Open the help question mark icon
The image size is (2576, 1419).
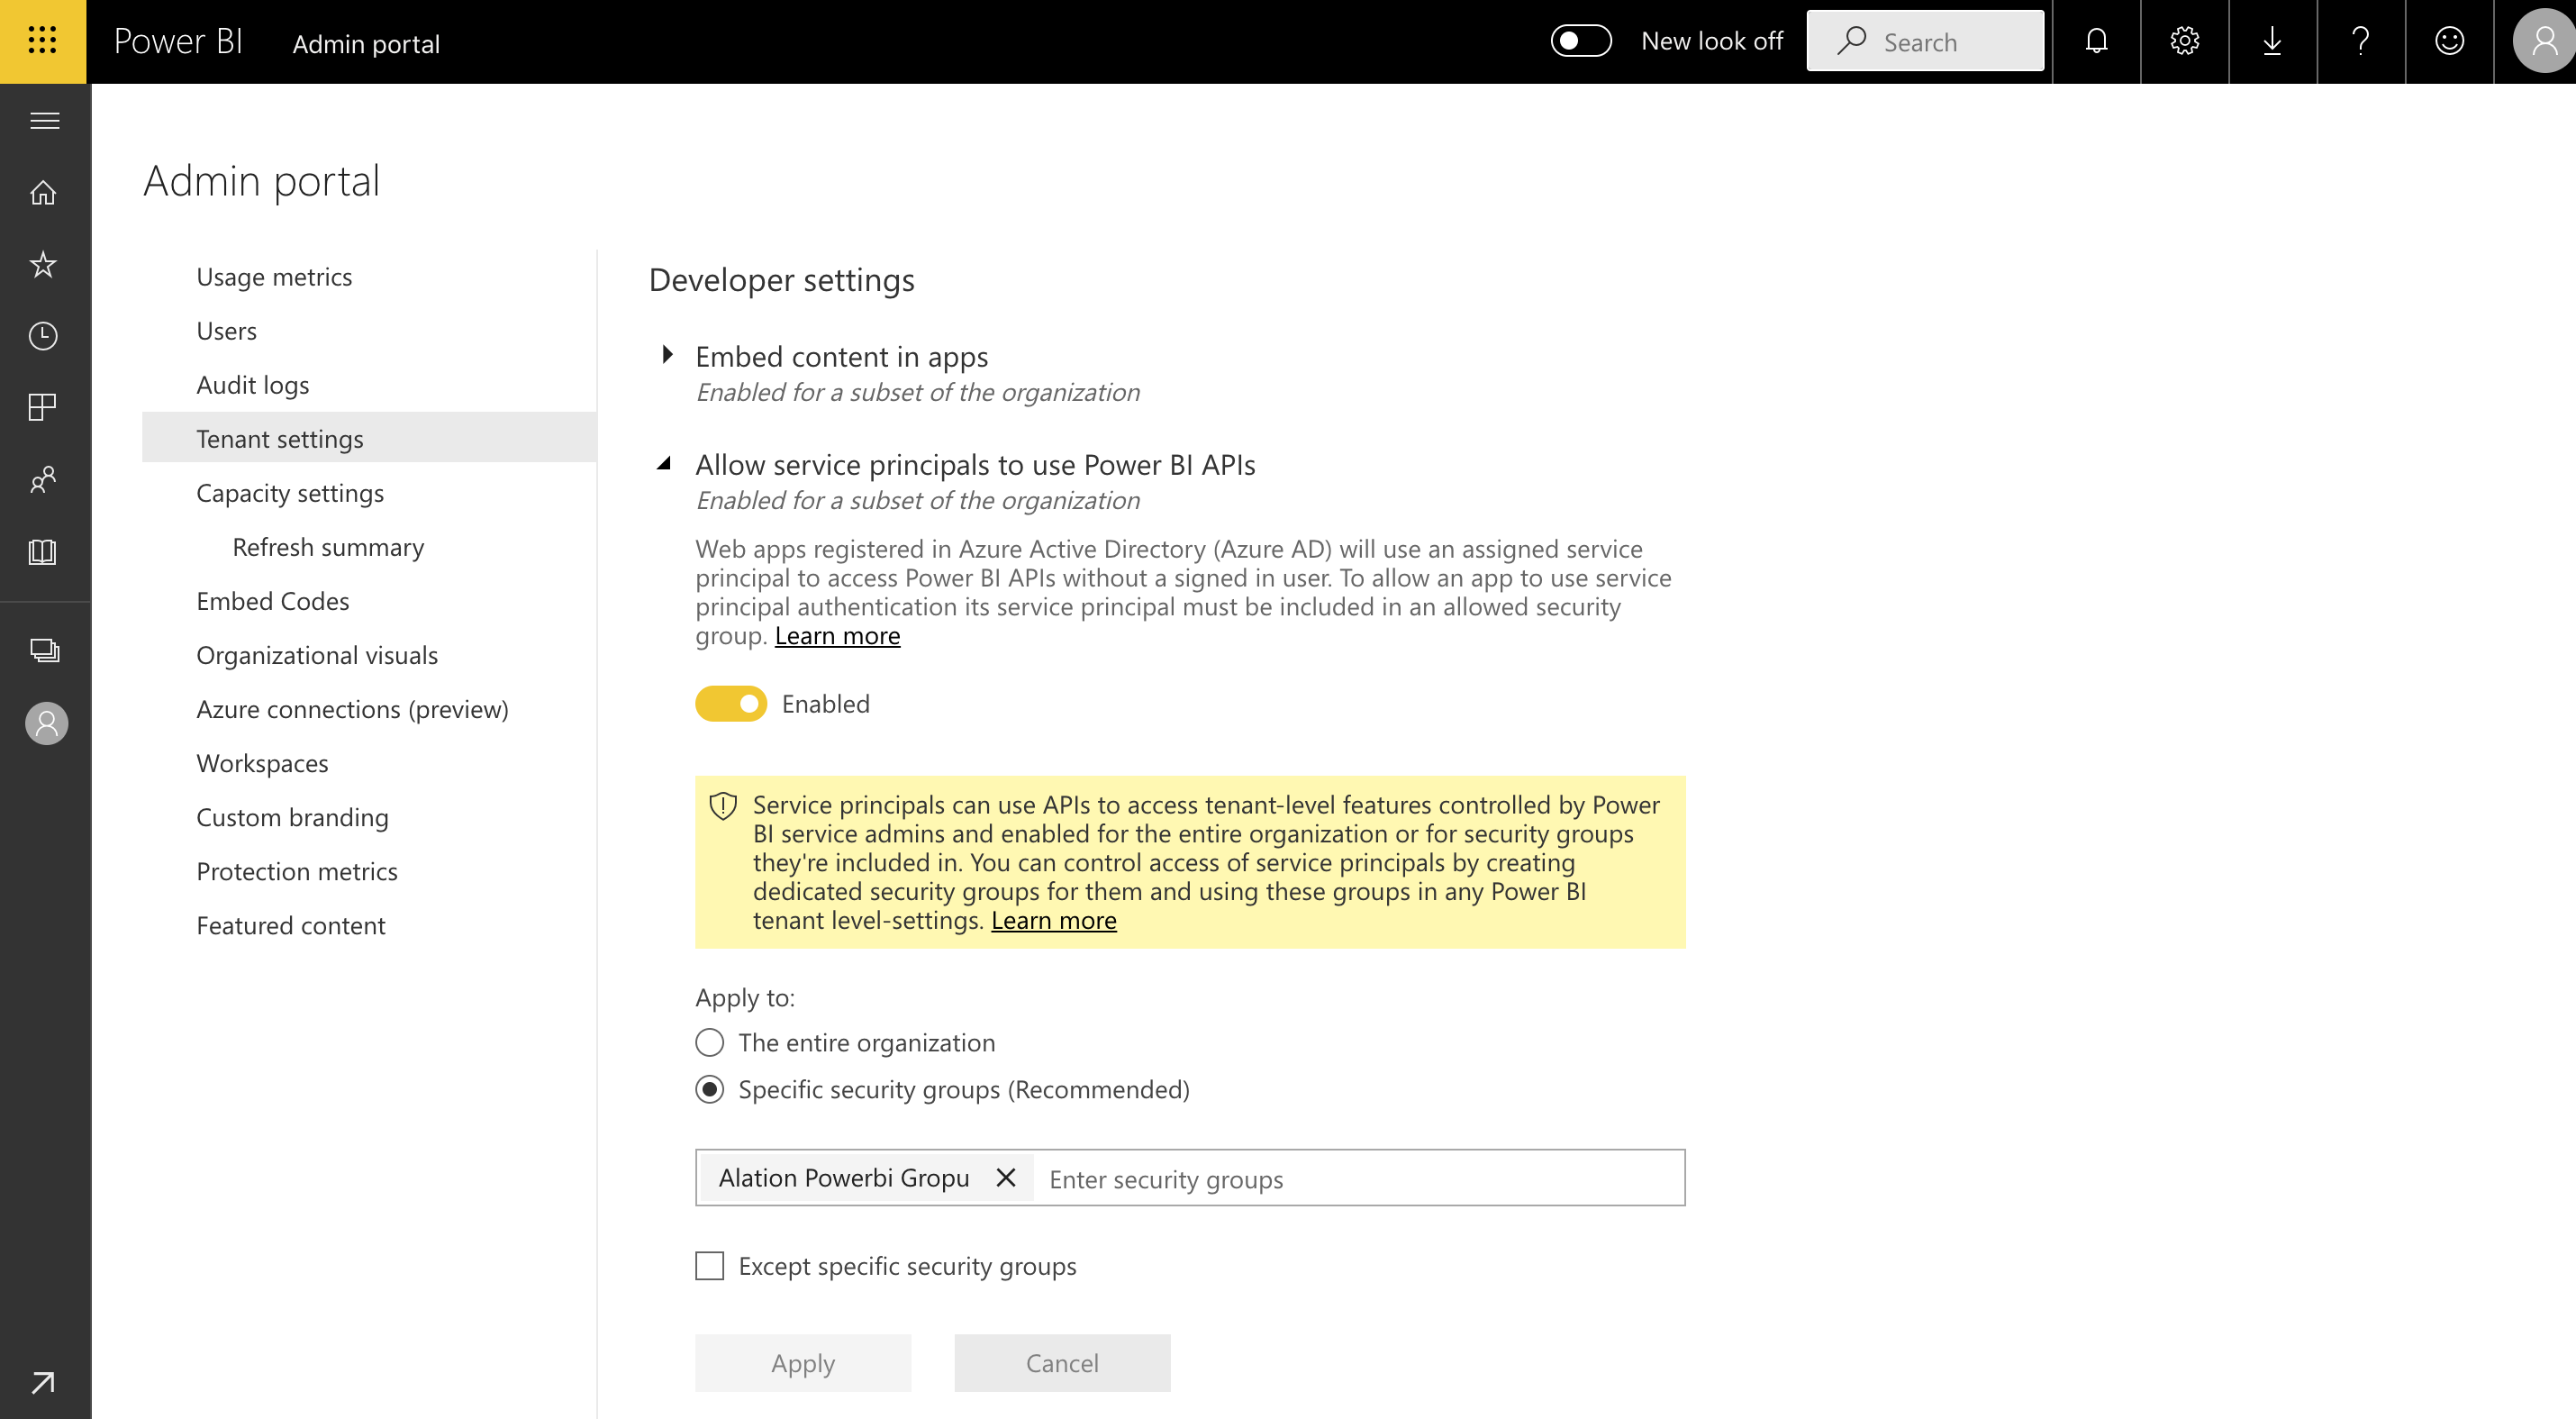coord(2362,41)
